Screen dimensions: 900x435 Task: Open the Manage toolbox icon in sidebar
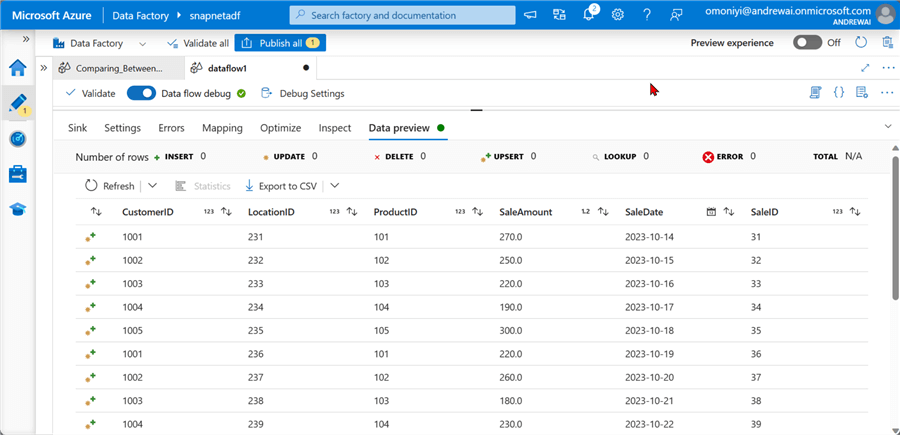pos(17,174)
